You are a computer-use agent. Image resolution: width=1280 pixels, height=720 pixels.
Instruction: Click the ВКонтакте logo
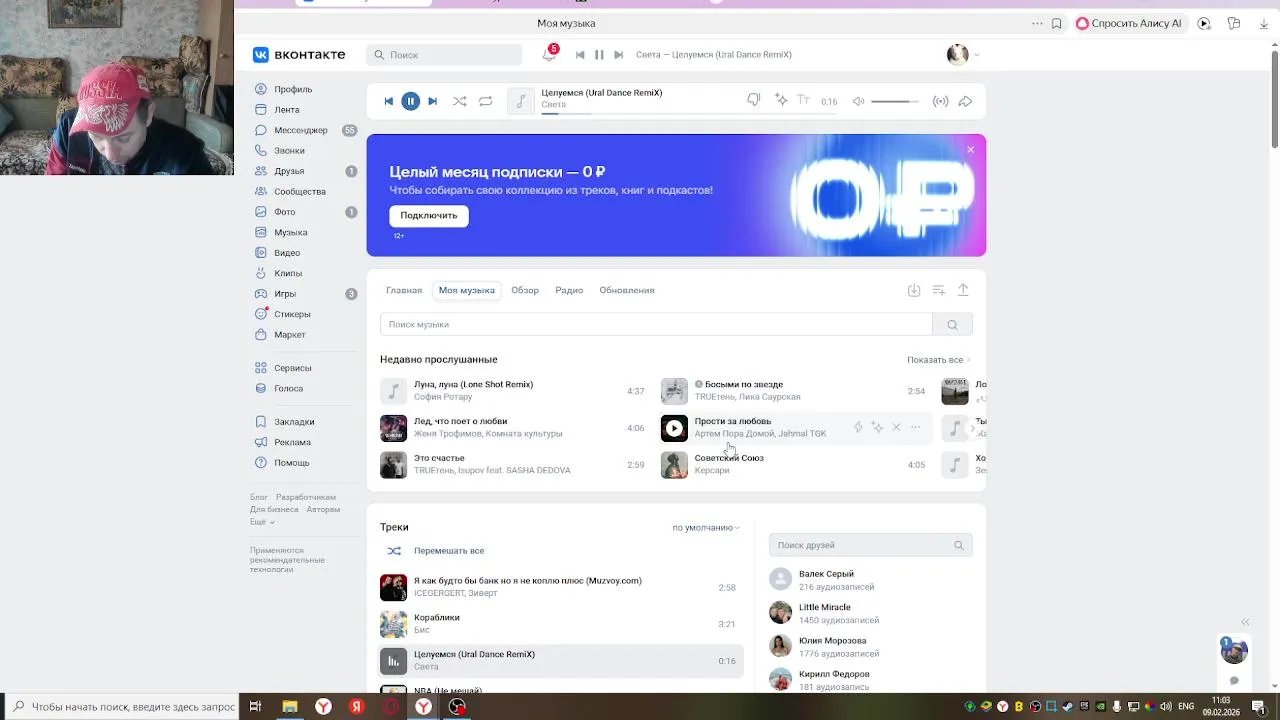(x=299, y=55)
